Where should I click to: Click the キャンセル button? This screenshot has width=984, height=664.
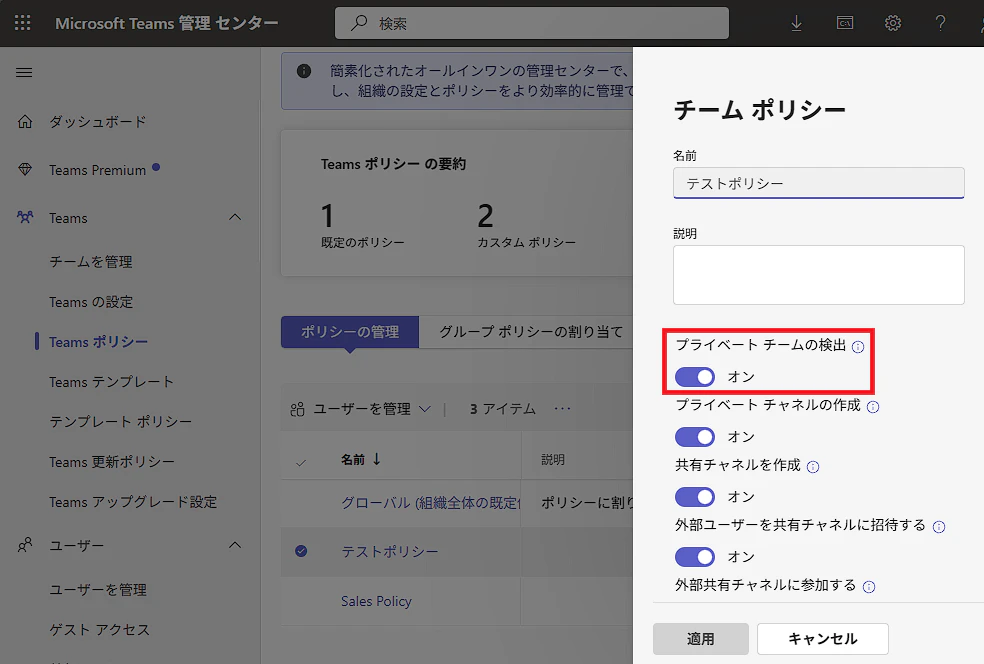[823, 639]
